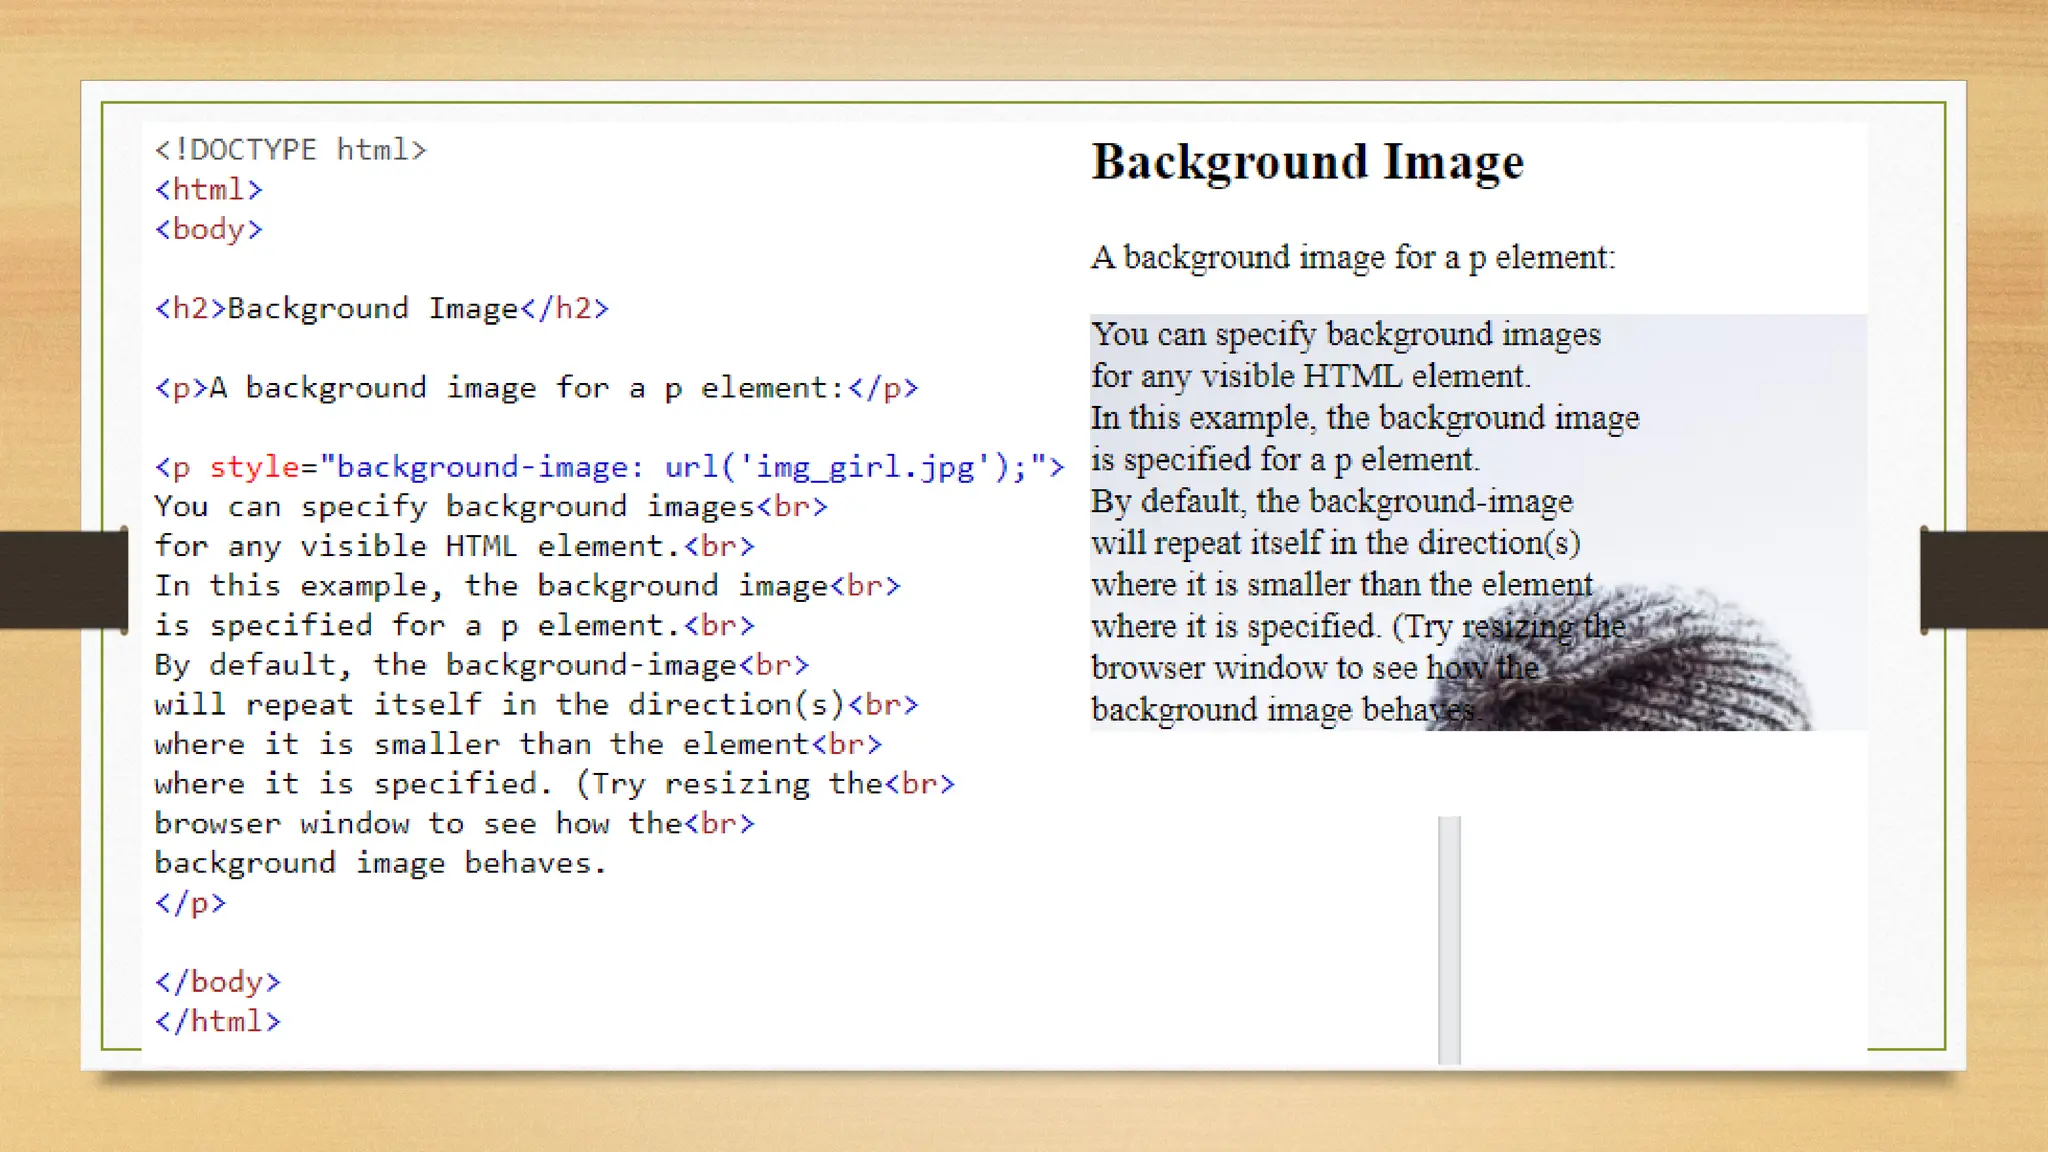This screenshot has width=2048, height=1152.
Task: Click rendered text 'A background image for a p element:'
Action: (1352, 258)
